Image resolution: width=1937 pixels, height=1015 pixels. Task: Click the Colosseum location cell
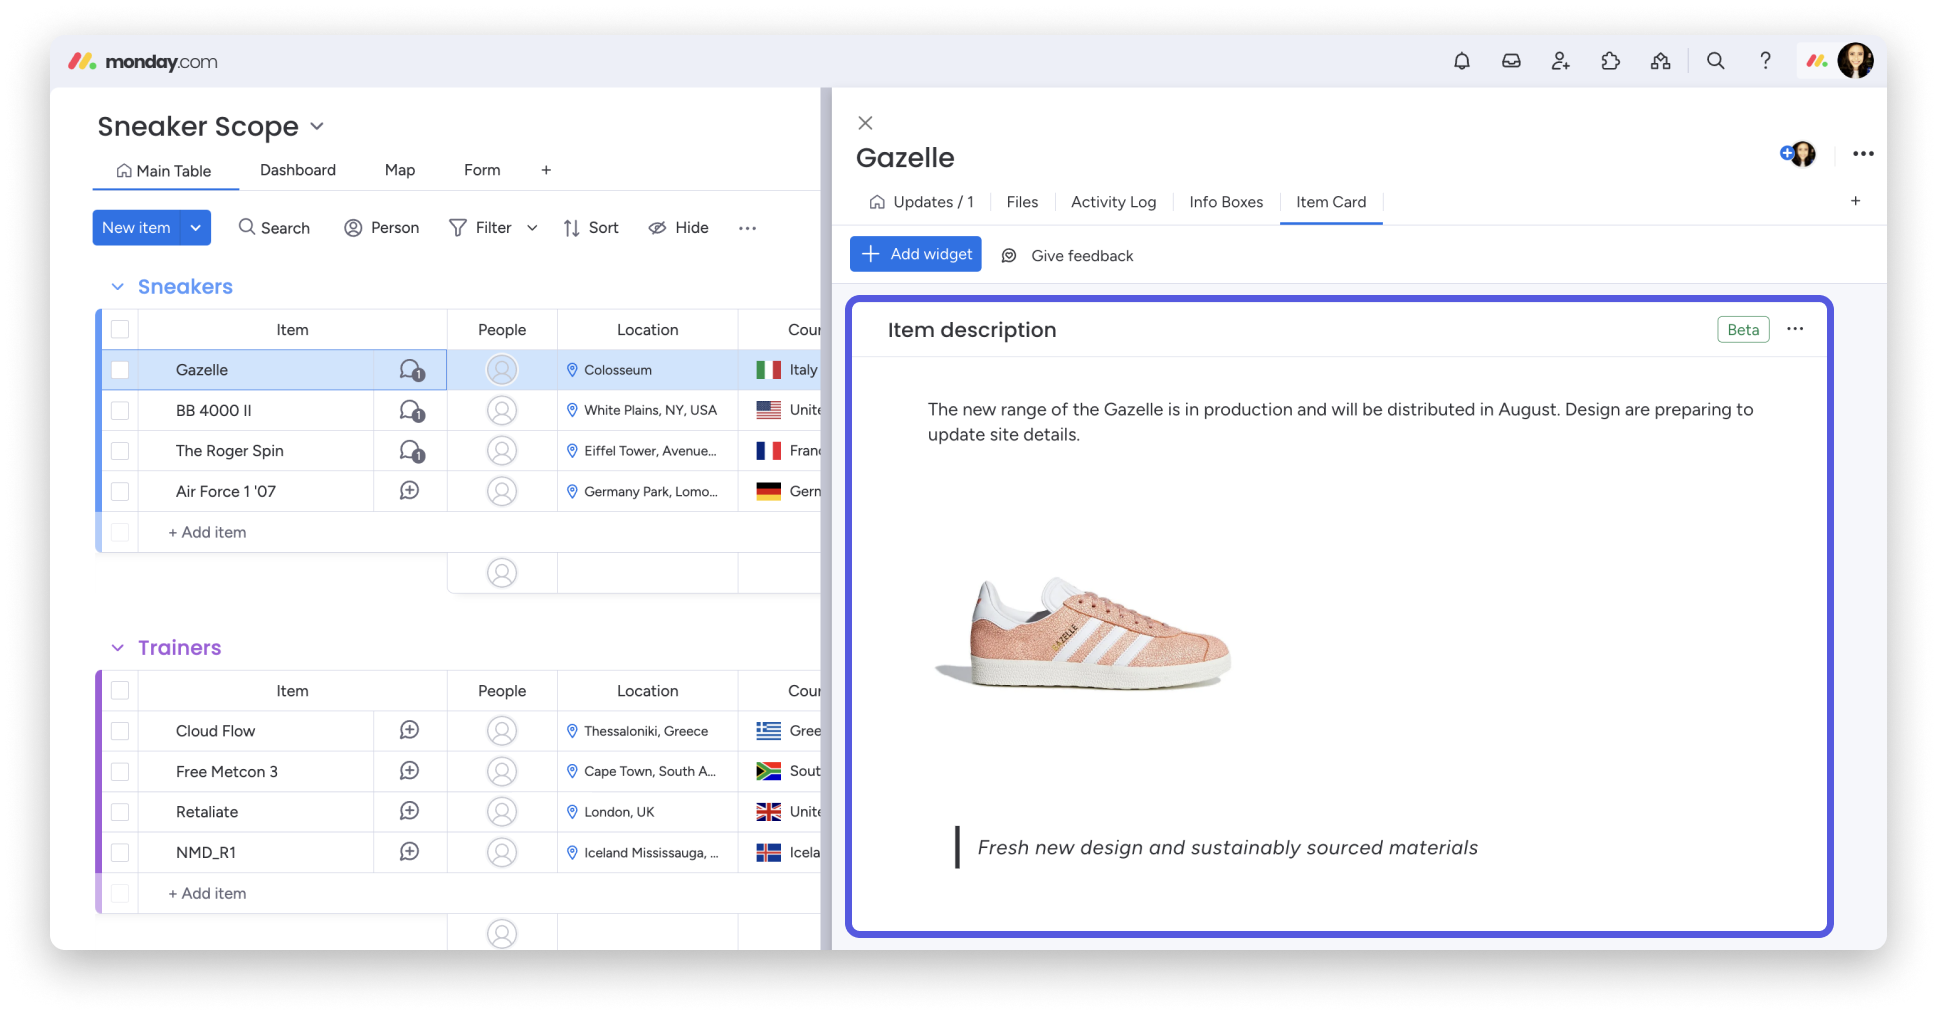(x=648, y=370)
